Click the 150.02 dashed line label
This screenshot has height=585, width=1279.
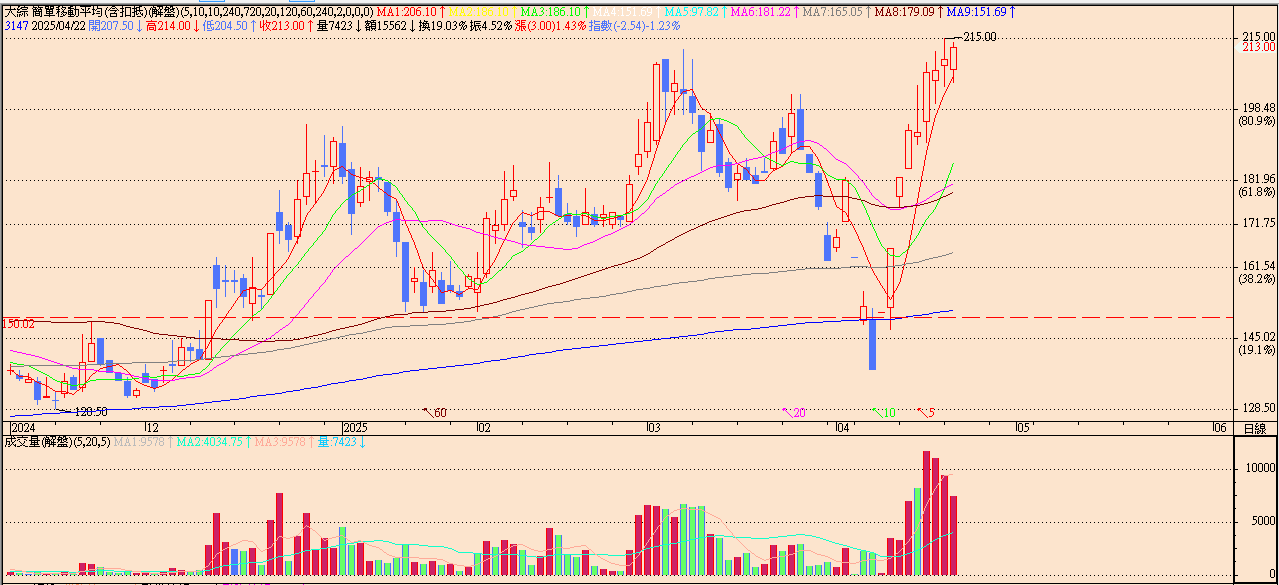[18, 324]
